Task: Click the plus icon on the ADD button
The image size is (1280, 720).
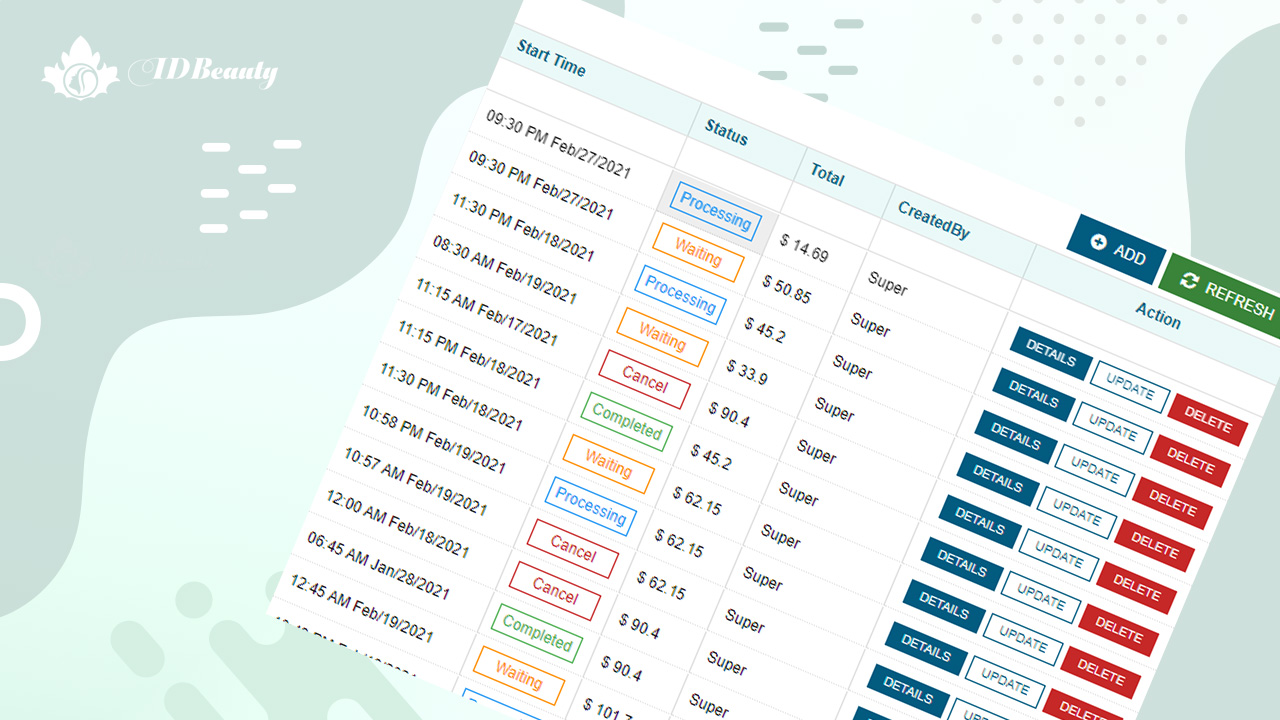Action: [x=1098, y=243]
